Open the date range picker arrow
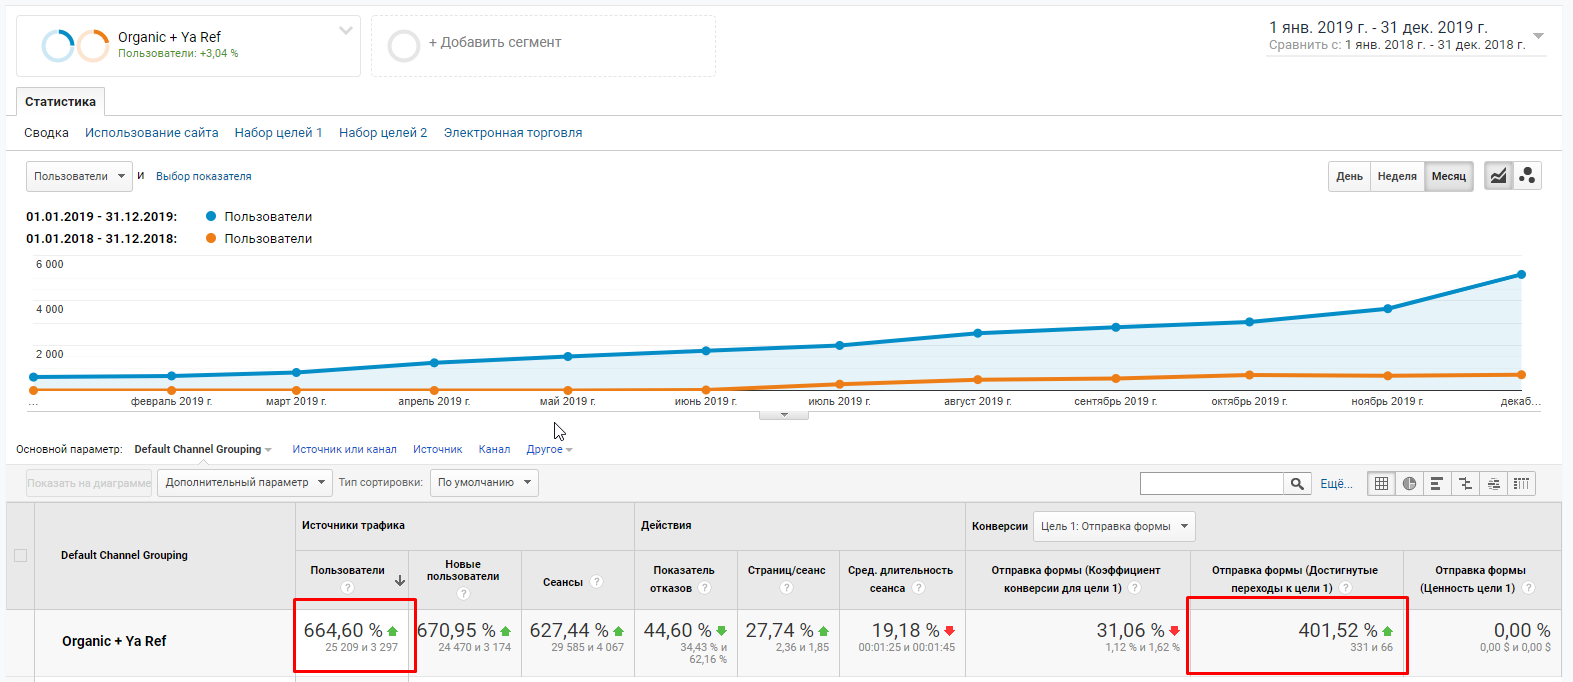Viewport: 1573px width, 682px height. [x=1538, y=36]
